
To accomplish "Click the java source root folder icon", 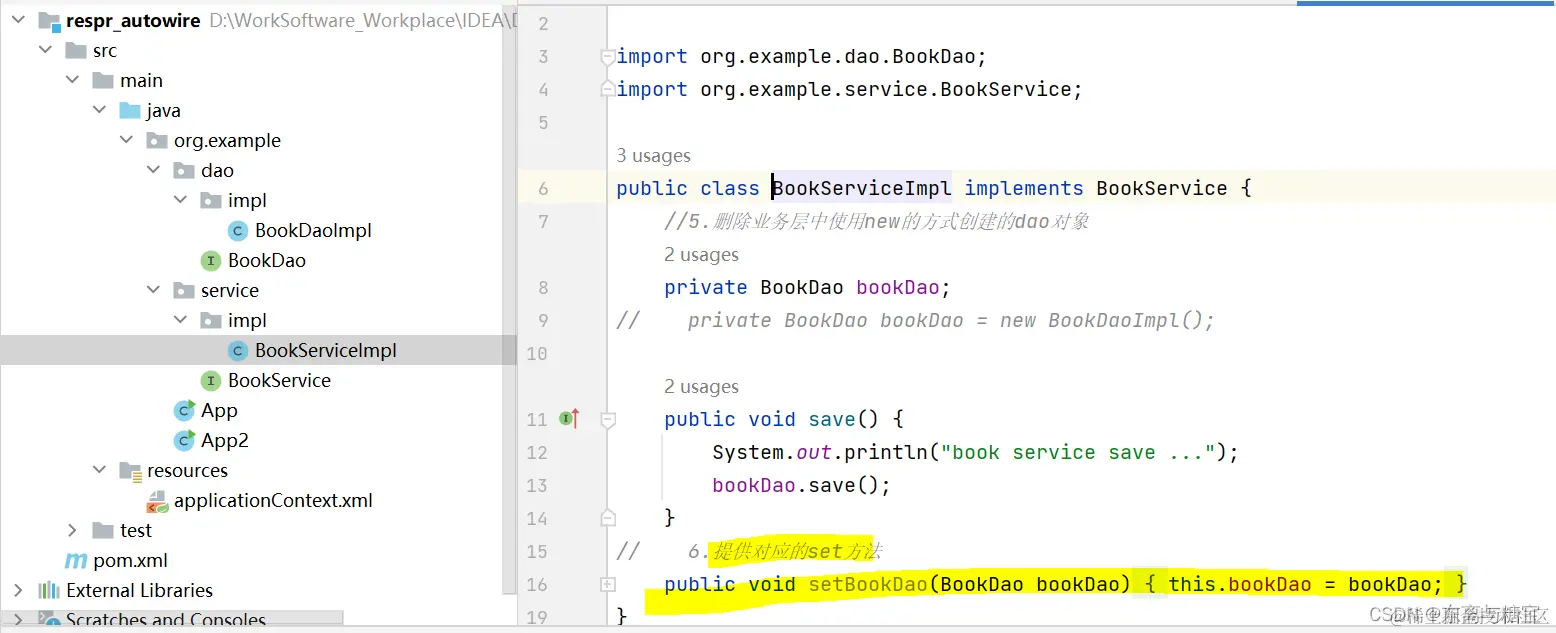I will coord(130,110).
